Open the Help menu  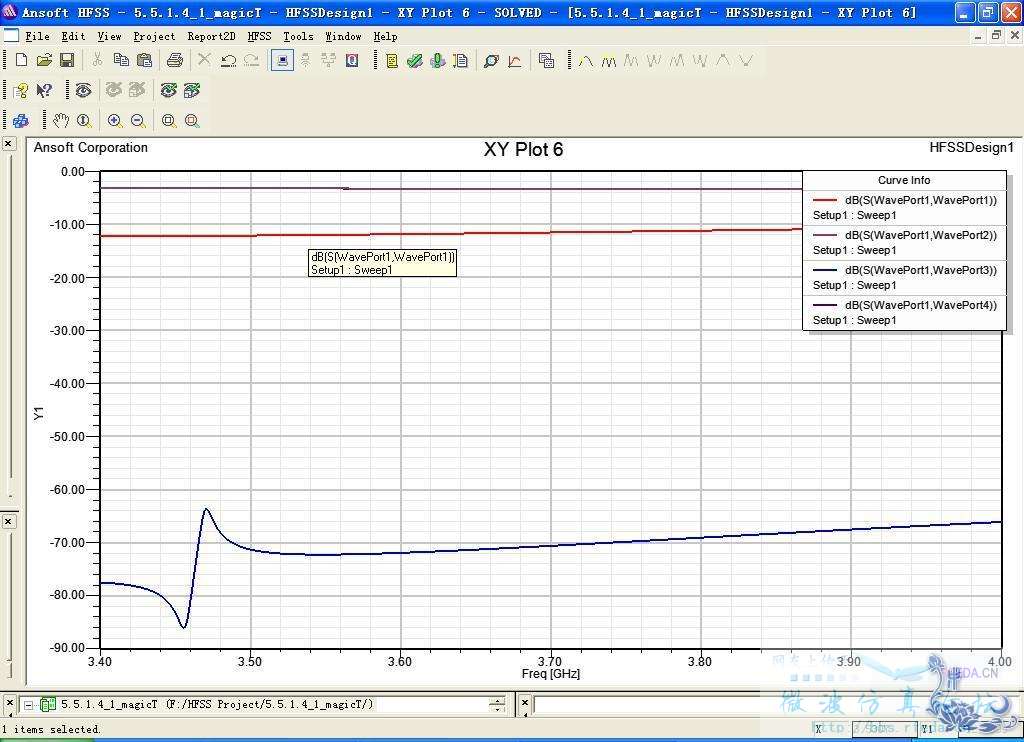coord(385,36)
